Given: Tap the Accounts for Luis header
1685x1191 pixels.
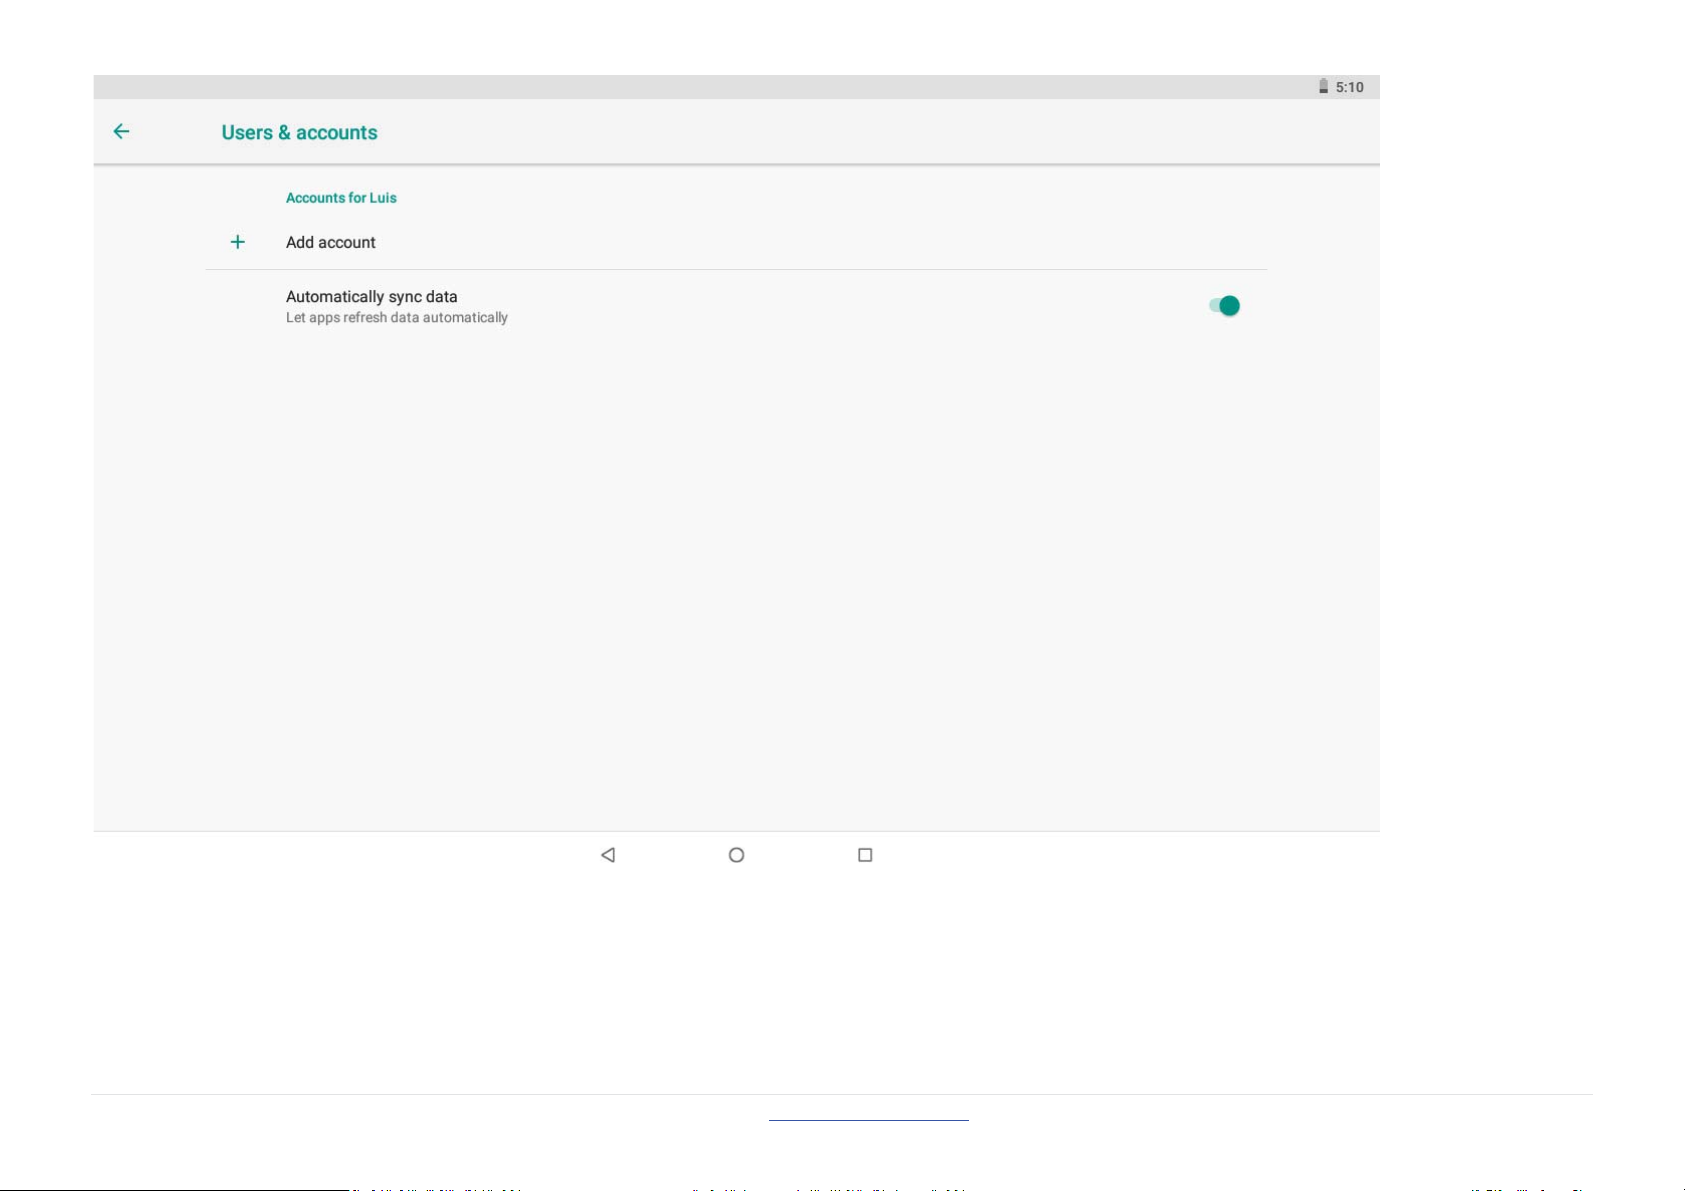Looking at the screenshot, I should coord(341,198).
